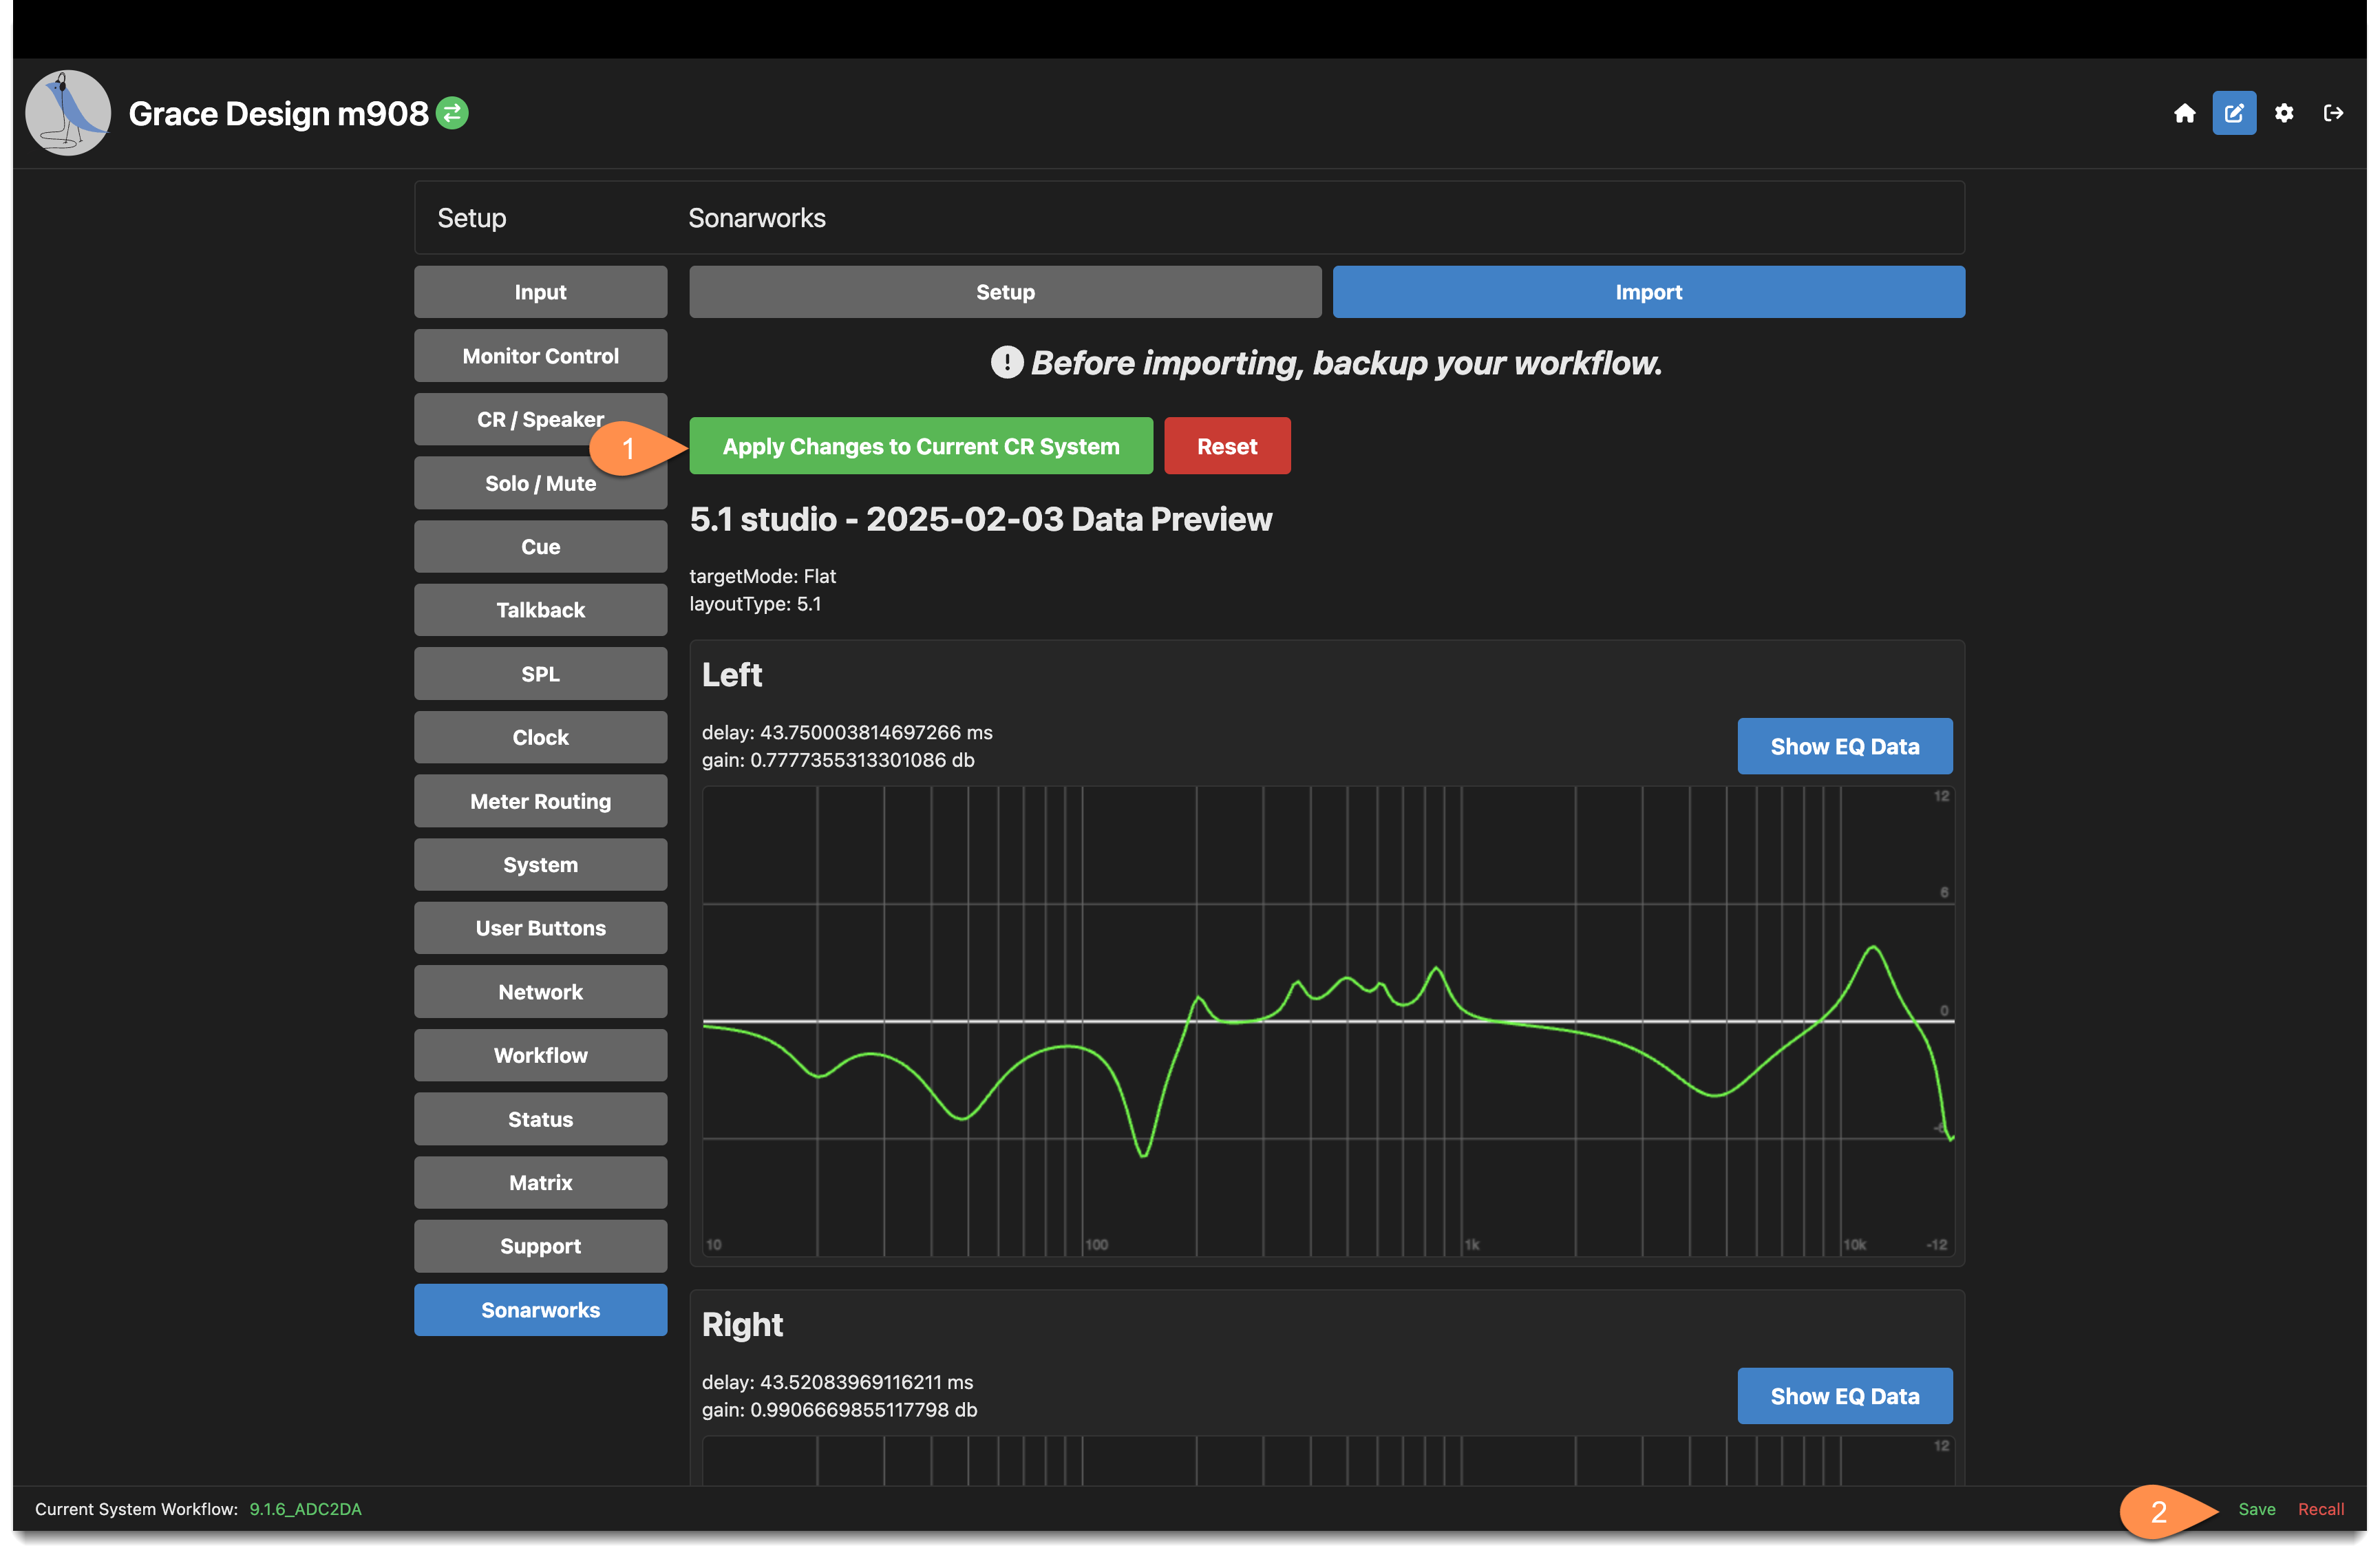2380x1557 pixels.
Task: Open the Talkback section
Action: [540, 610]
